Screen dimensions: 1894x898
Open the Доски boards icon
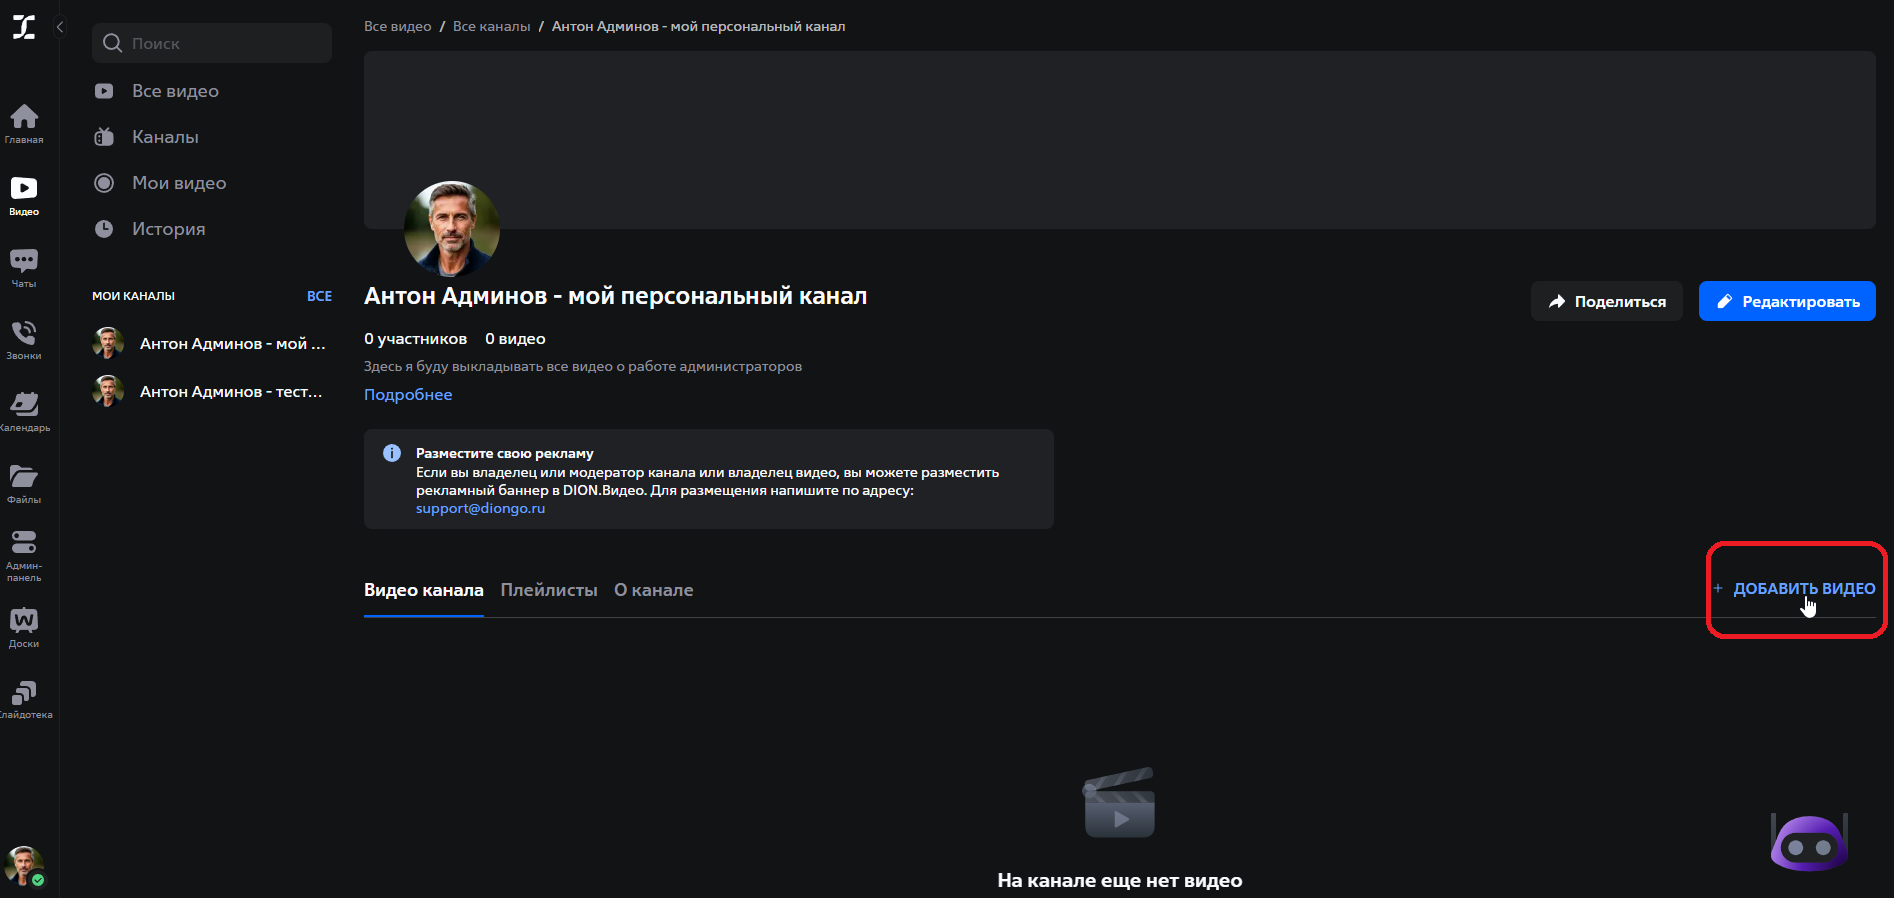click(x=24, y=628)
